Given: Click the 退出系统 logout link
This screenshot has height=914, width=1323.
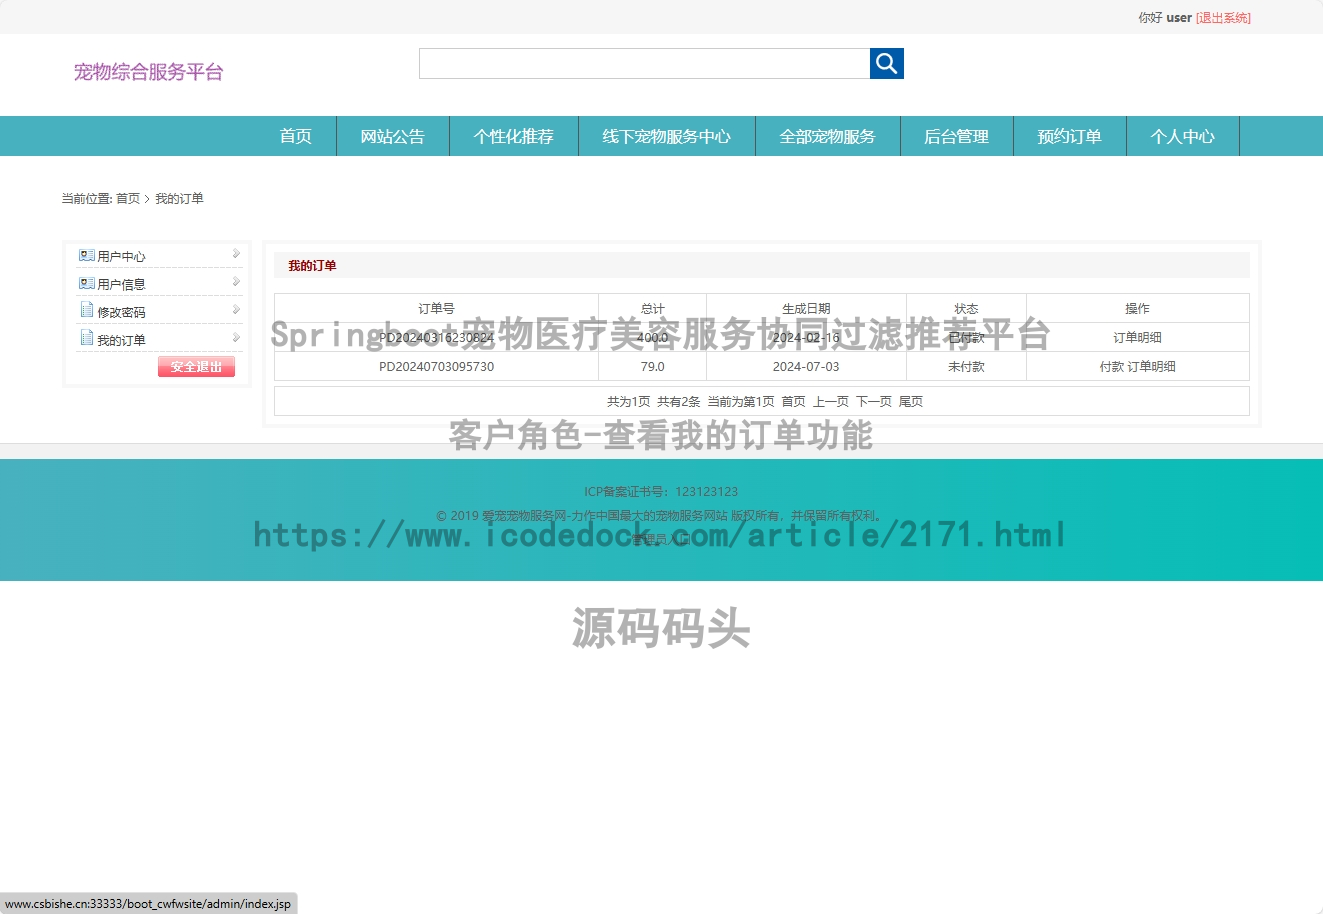Looking at the screenshot, I should click(1223, 18).
